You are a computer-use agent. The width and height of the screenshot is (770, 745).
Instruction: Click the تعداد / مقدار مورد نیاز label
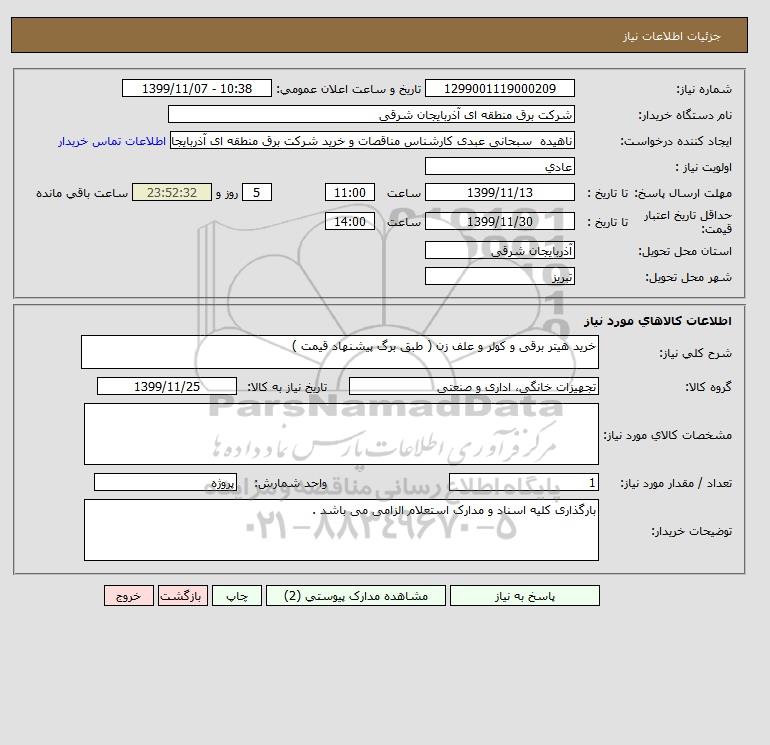tap(676, 483)
